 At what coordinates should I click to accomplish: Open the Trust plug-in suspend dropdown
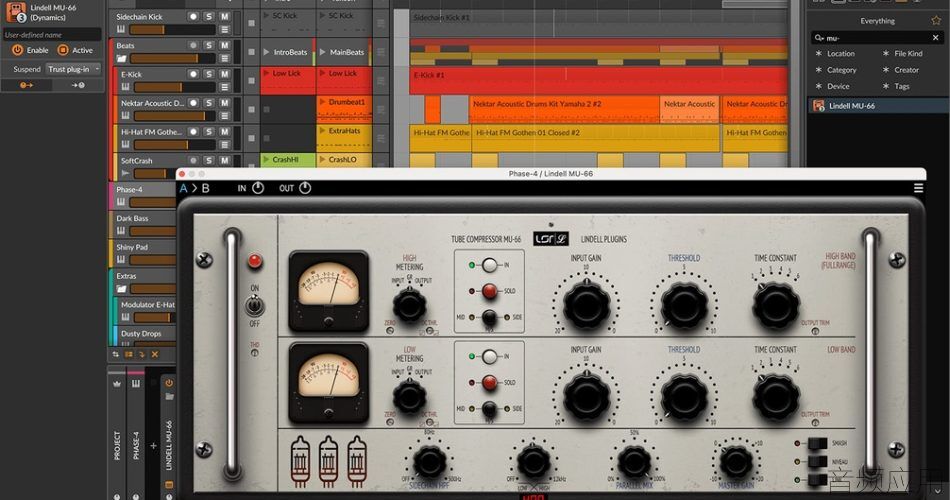pos(74,69)
